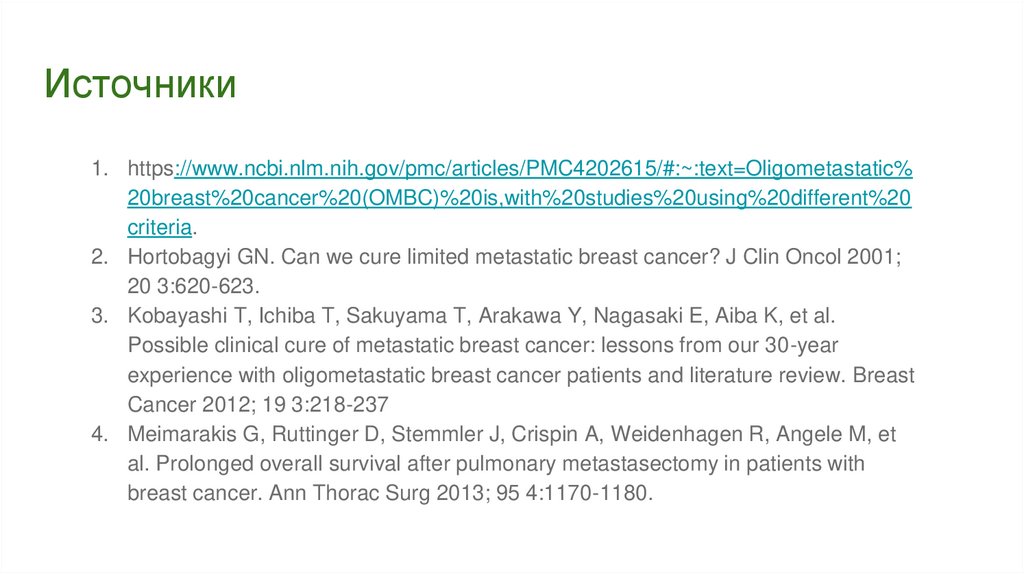This screenshot has height=574, width=1024.
Task: Click the unlinked "https" prefix text
Action: [151, 166]
